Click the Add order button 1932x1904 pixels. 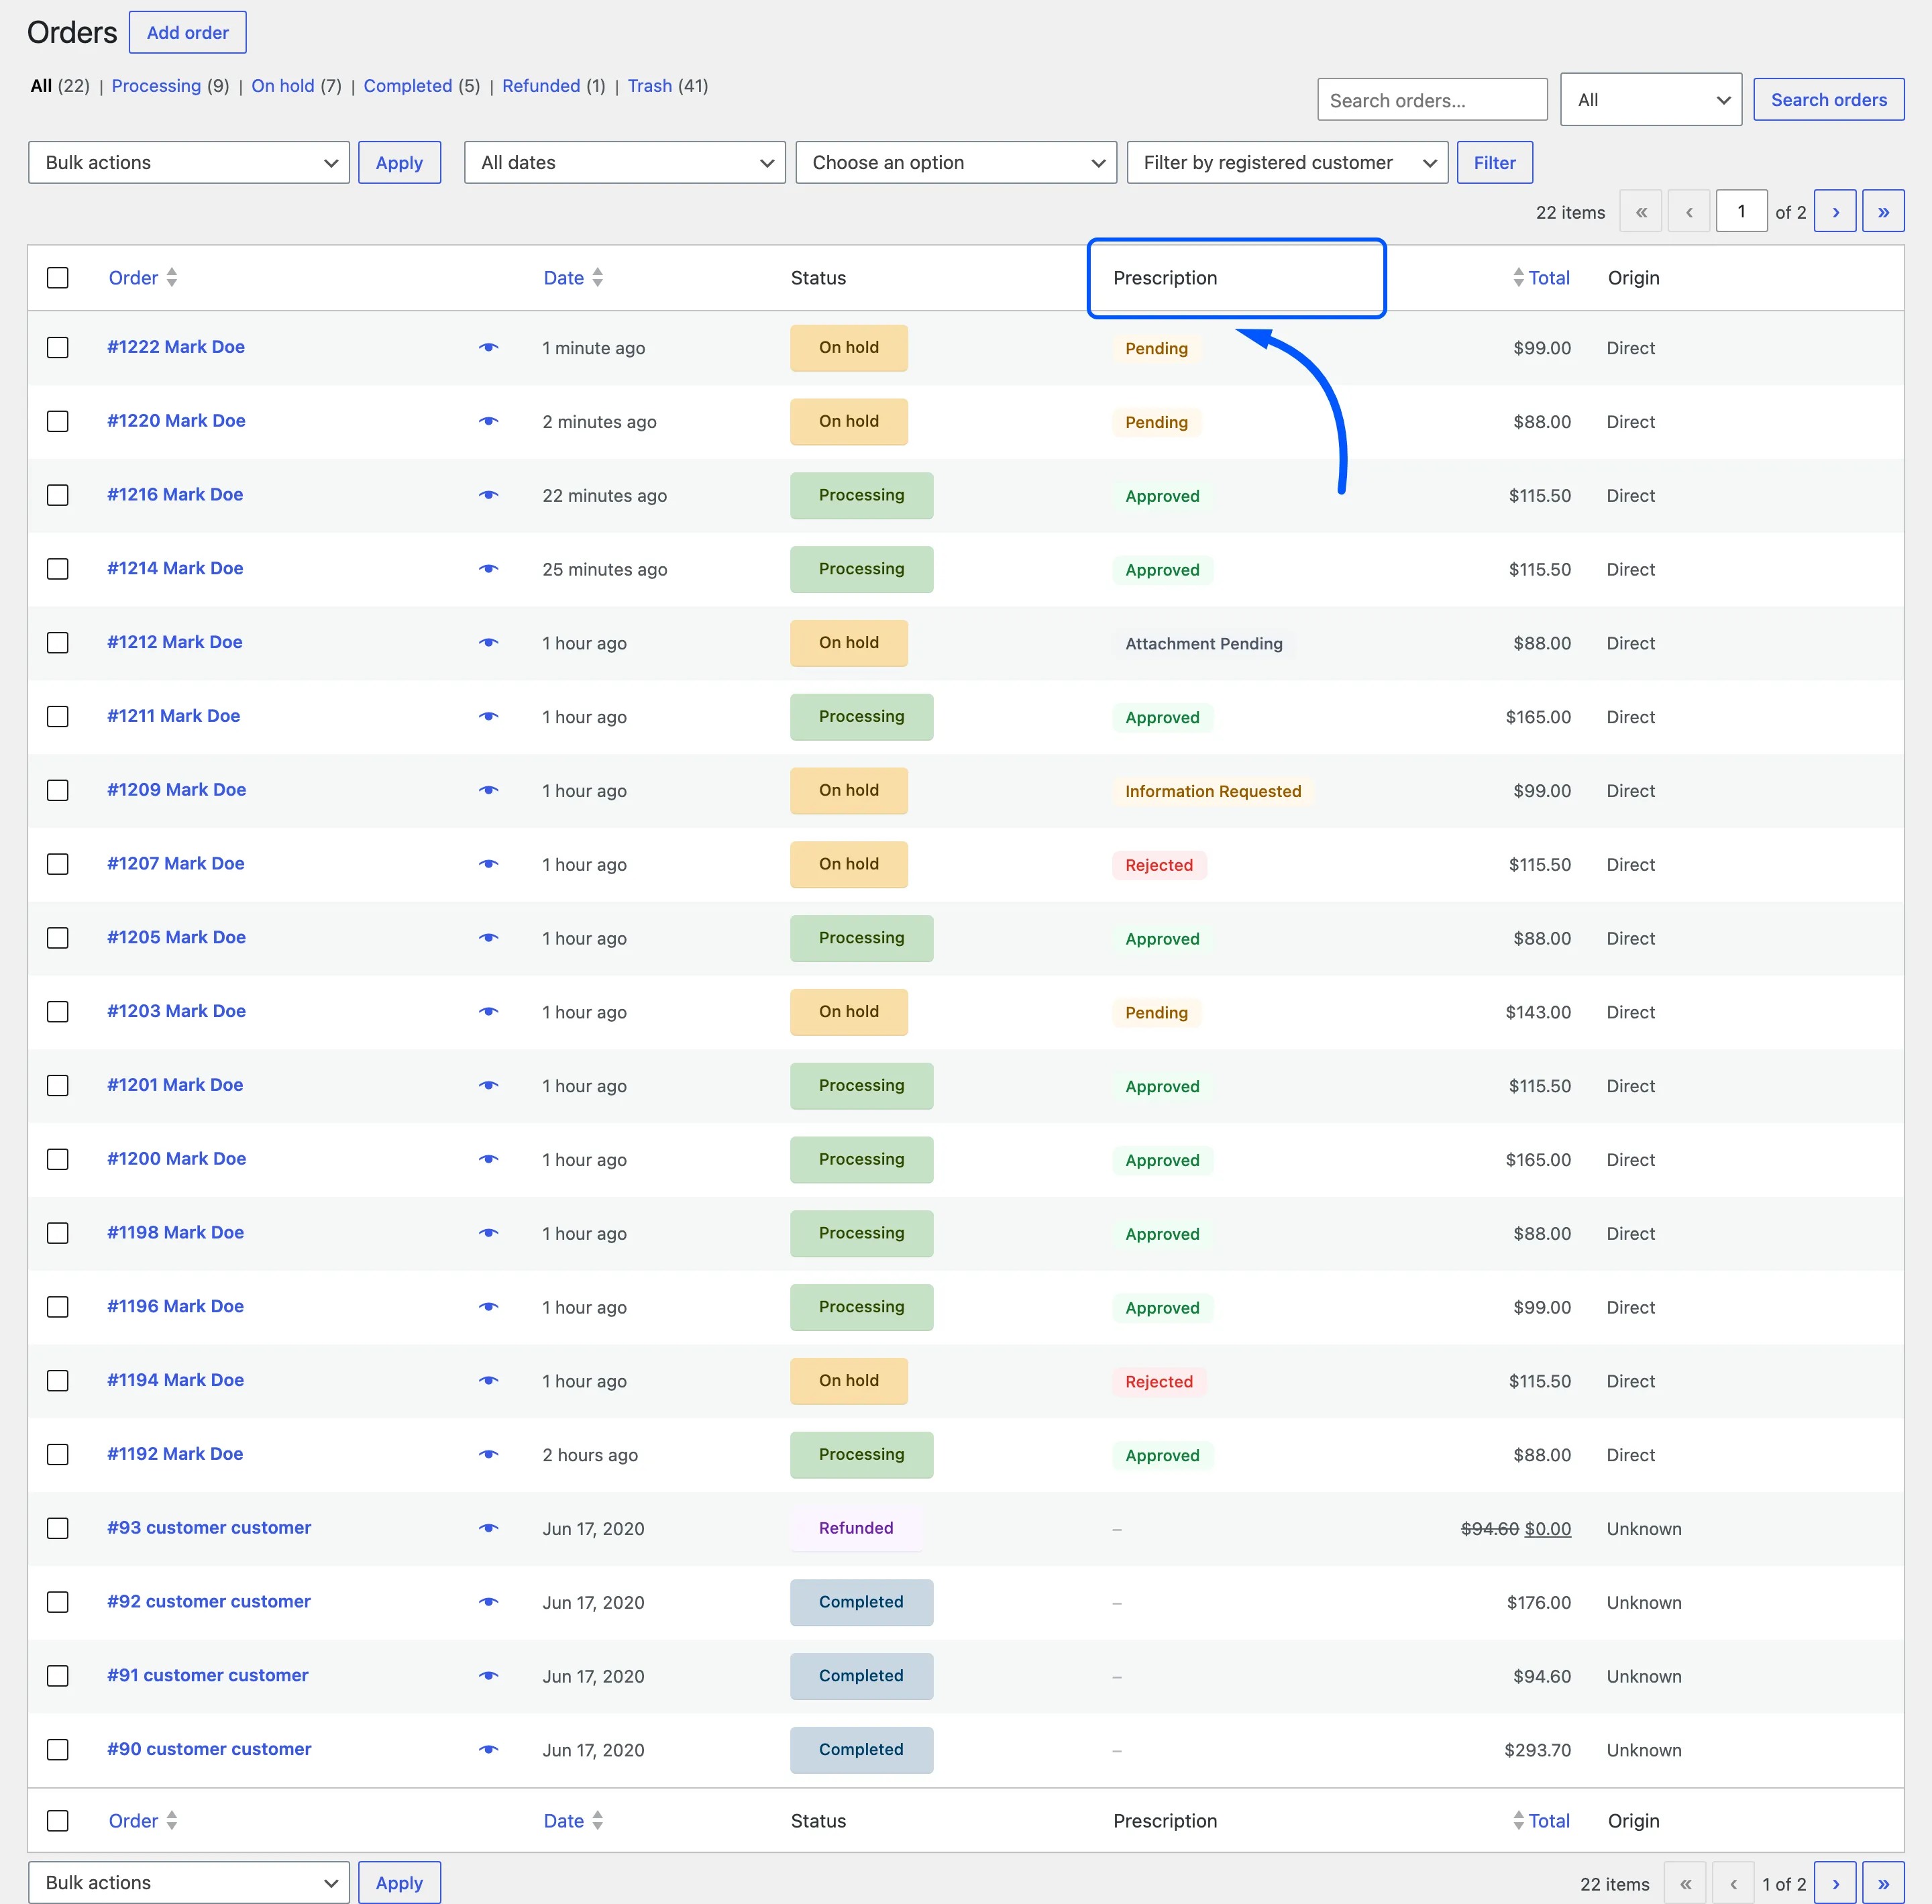[188, 33]
